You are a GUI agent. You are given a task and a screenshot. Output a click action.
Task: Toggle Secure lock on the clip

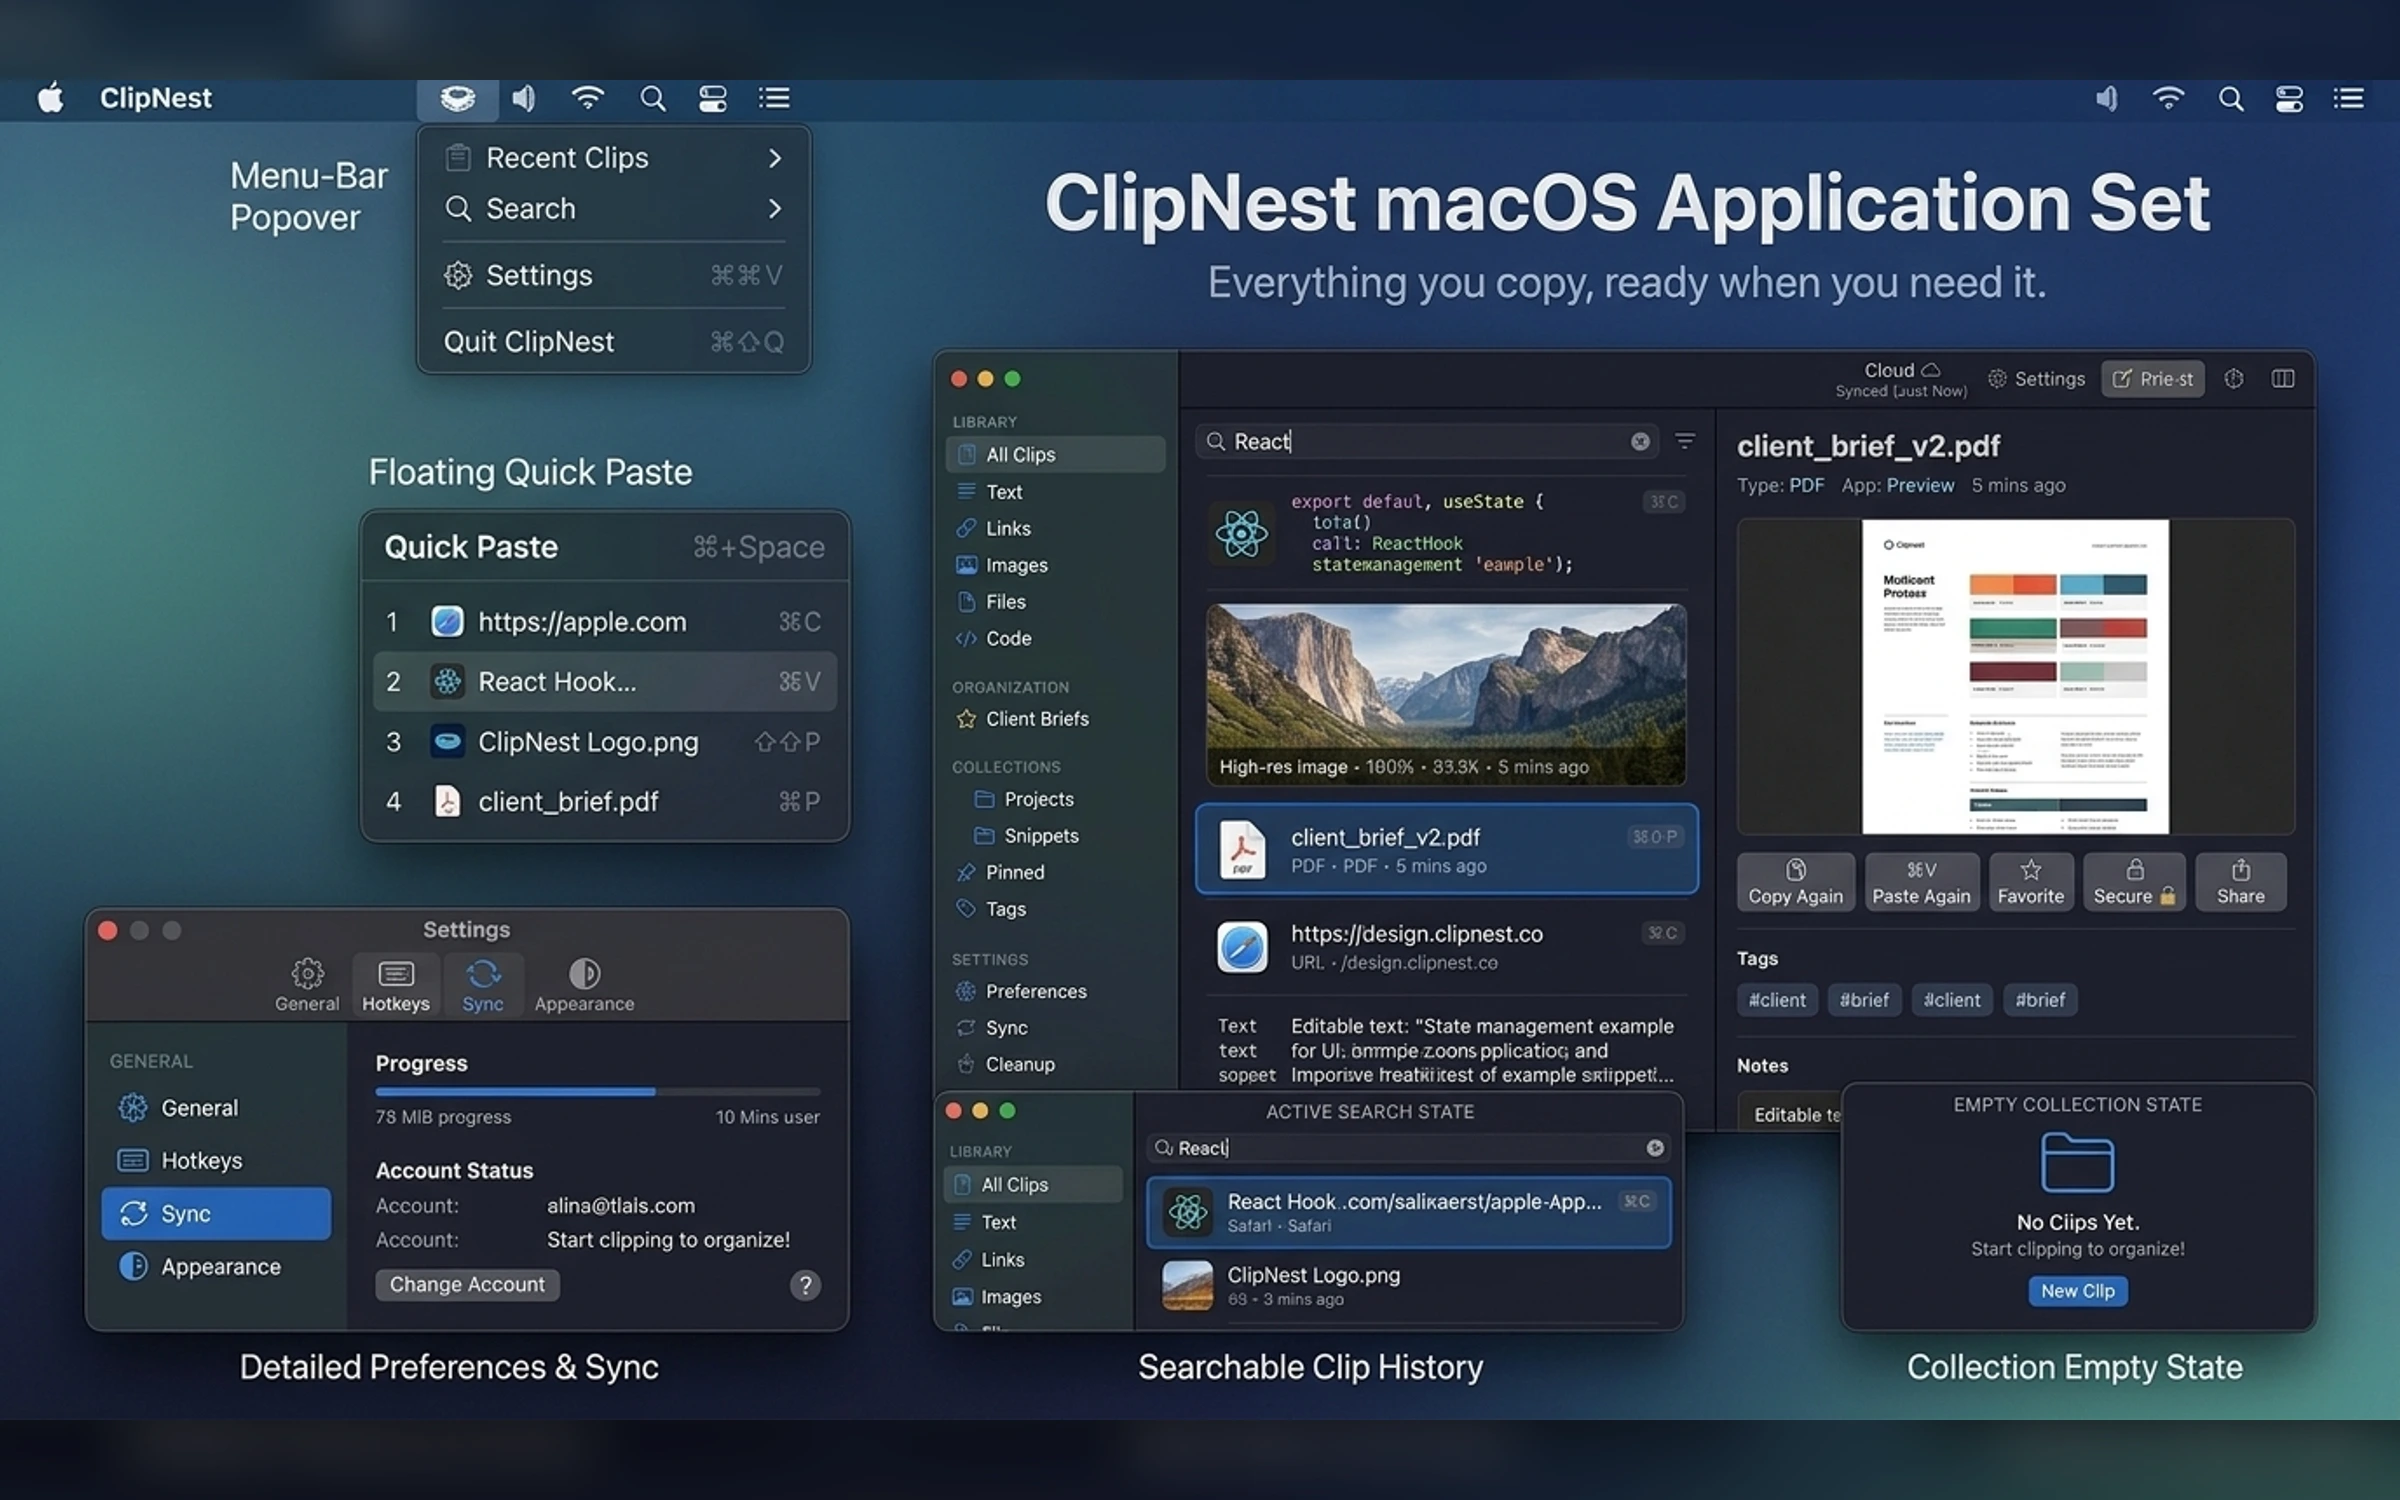[x=2134, y=882]
